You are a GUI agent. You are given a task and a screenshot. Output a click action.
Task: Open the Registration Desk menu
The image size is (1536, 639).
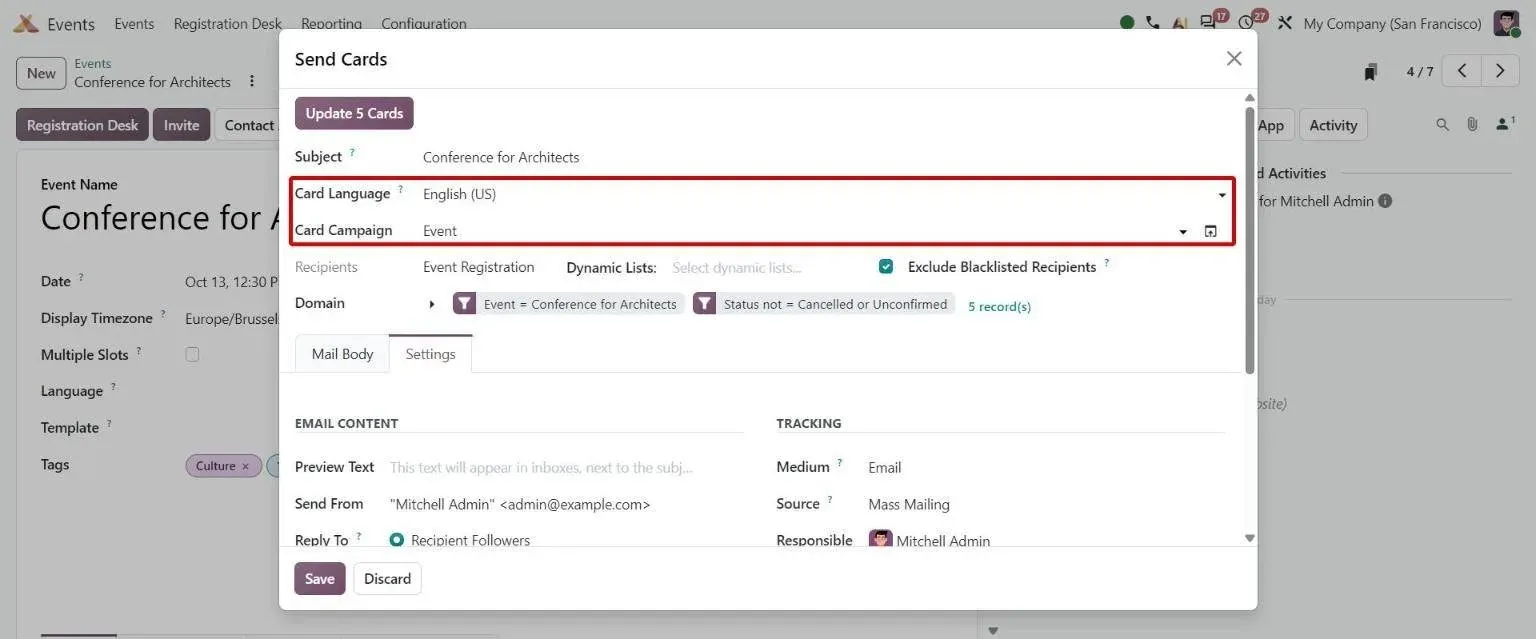tap(228, 23)
